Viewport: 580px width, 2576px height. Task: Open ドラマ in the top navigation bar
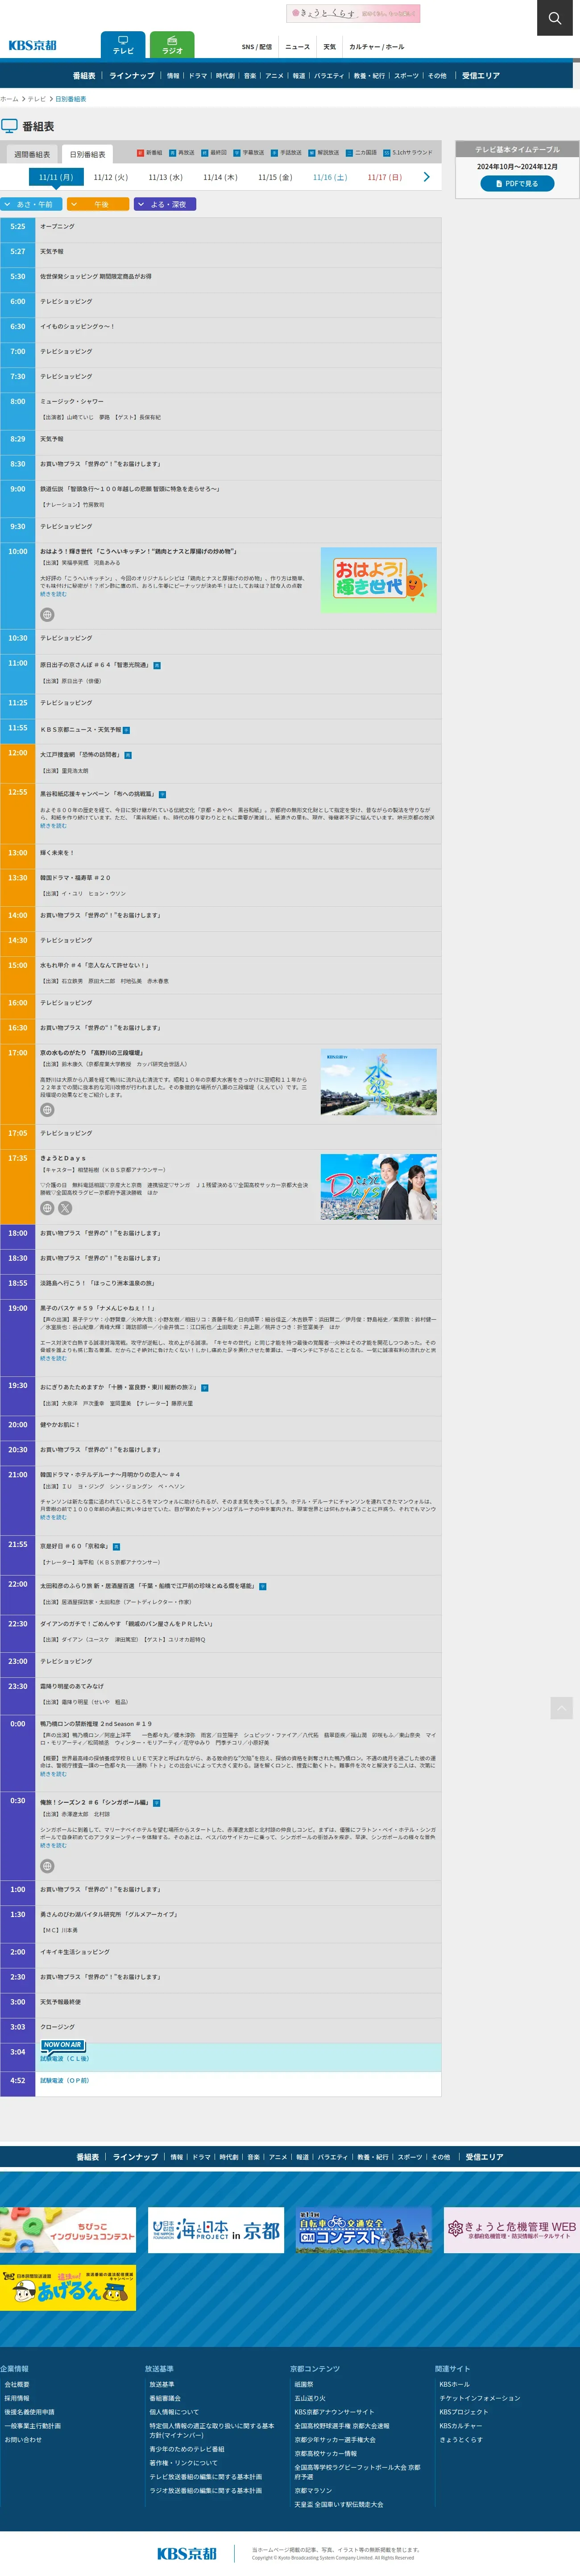[198, 76]
